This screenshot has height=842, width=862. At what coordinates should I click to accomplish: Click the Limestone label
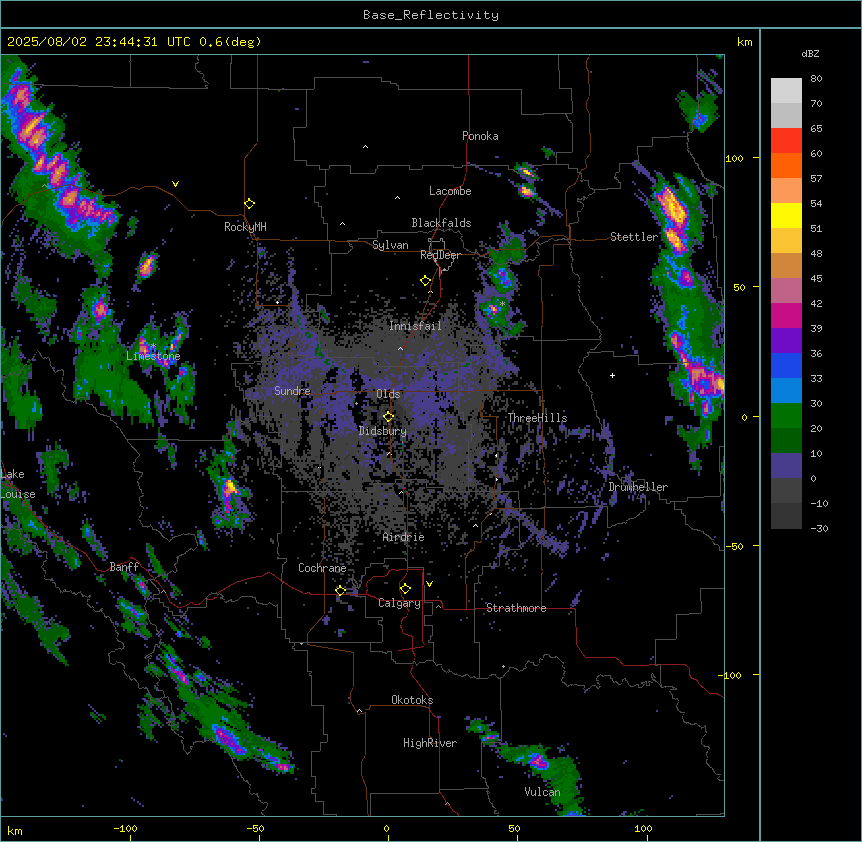click(x=153, y=356)
